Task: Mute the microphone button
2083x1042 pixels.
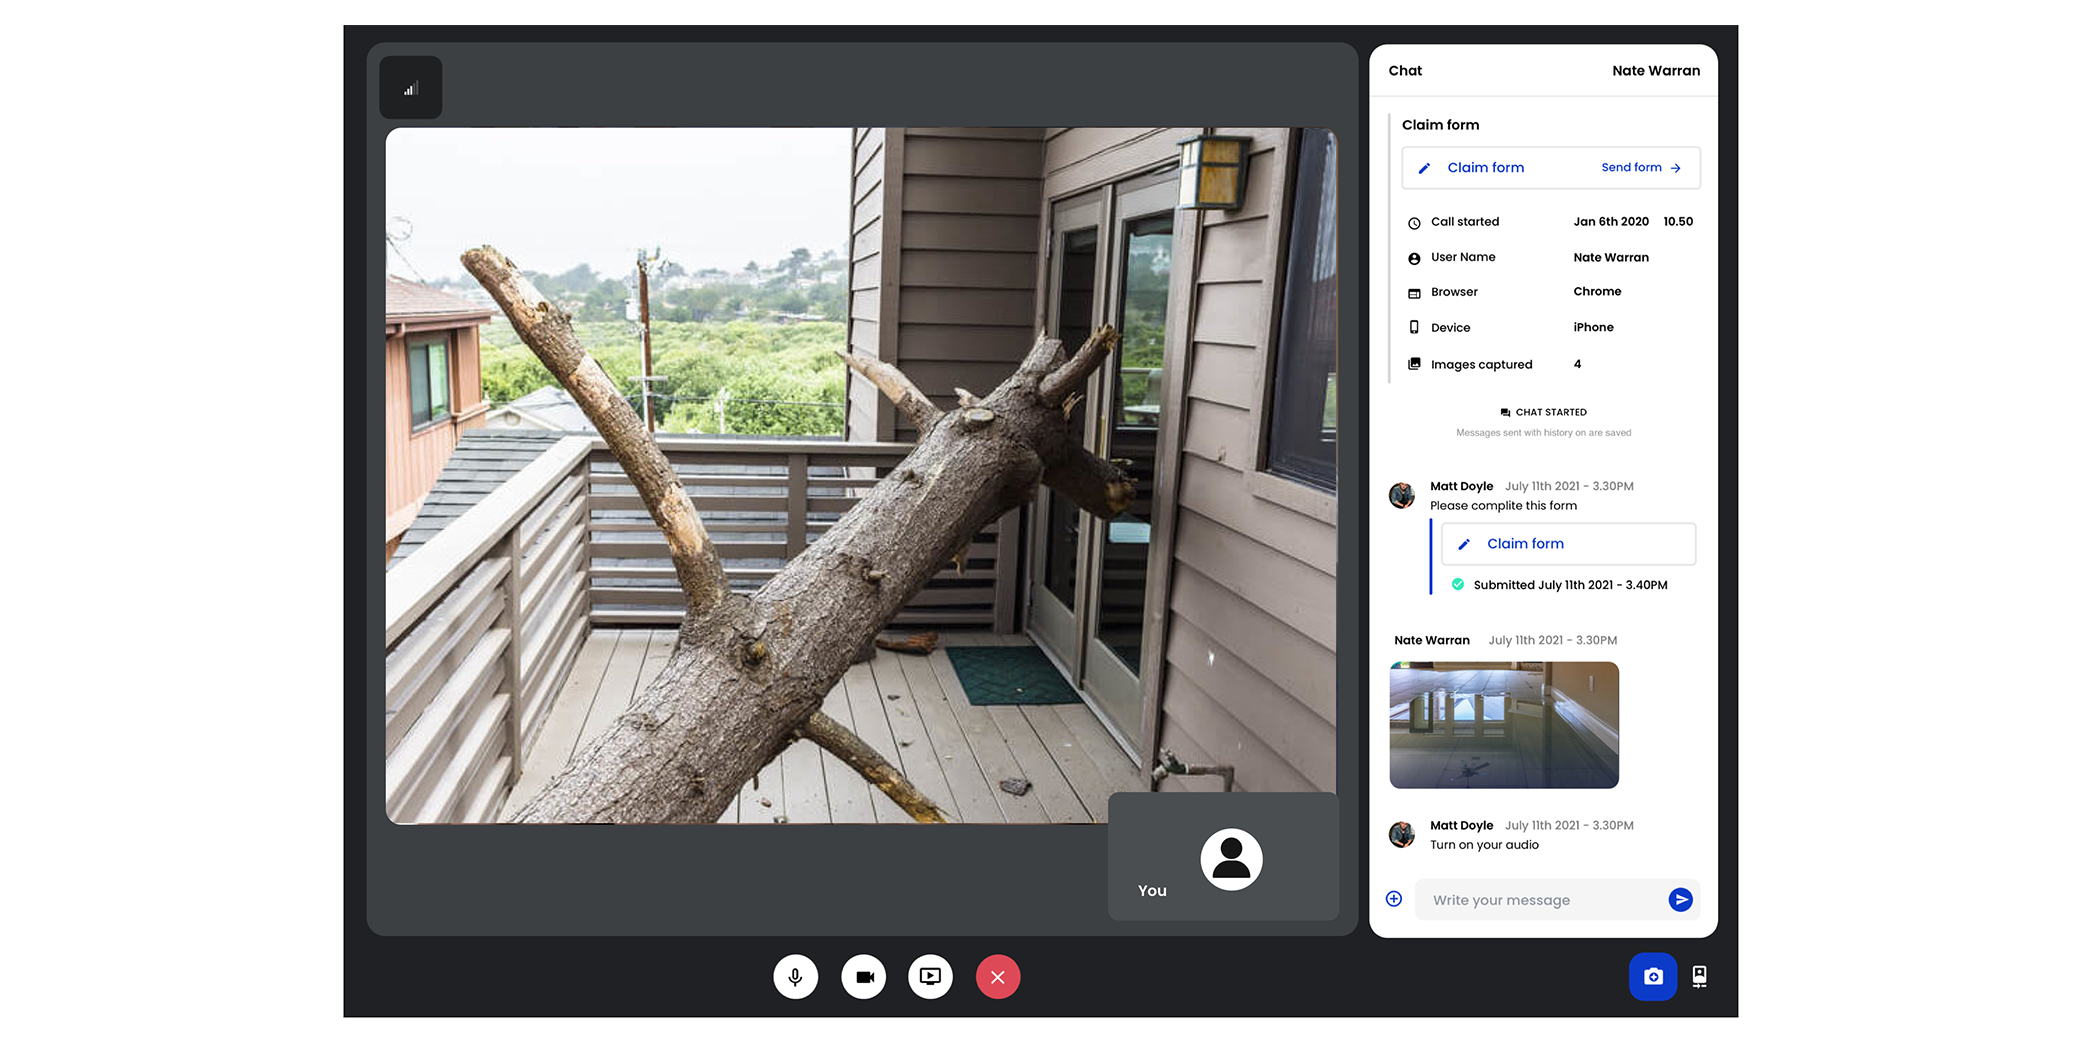Action: [x=795, y=977]
